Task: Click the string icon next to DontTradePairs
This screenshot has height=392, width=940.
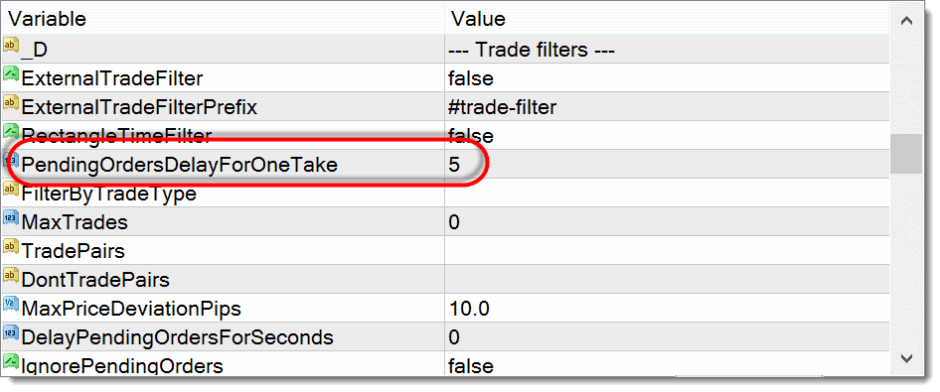Action: [11, 276]
